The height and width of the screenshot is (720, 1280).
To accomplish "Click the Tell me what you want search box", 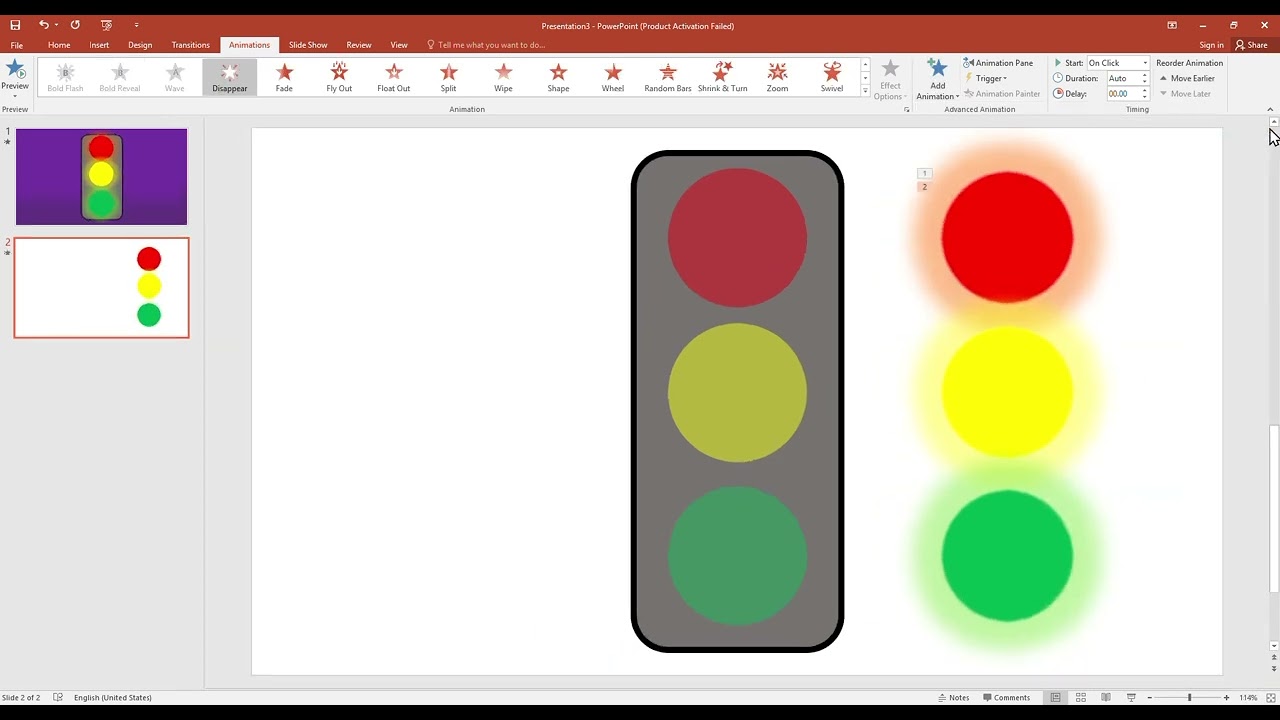I will (x=491, y=45).
